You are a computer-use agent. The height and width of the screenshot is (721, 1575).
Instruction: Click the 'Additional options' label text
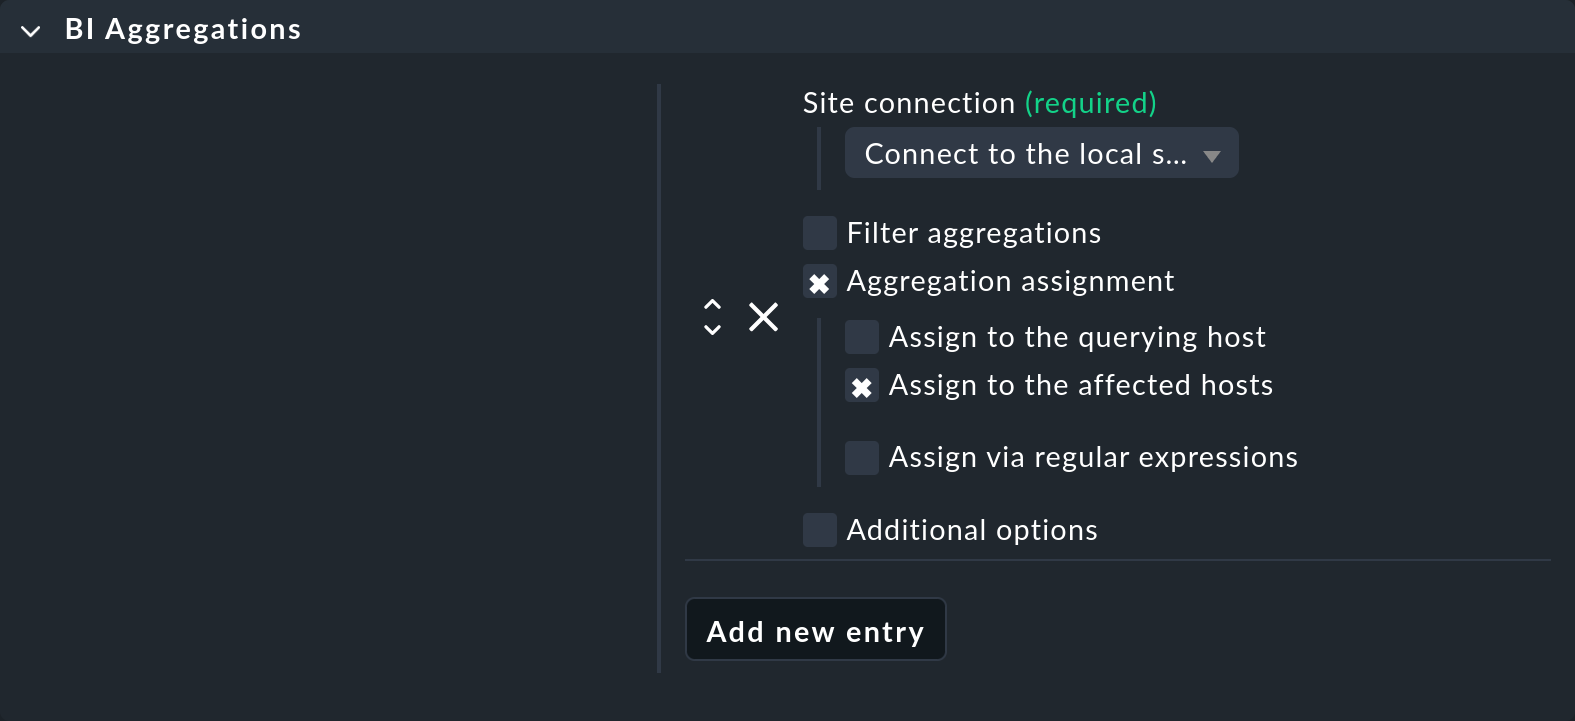pos(971,530)
